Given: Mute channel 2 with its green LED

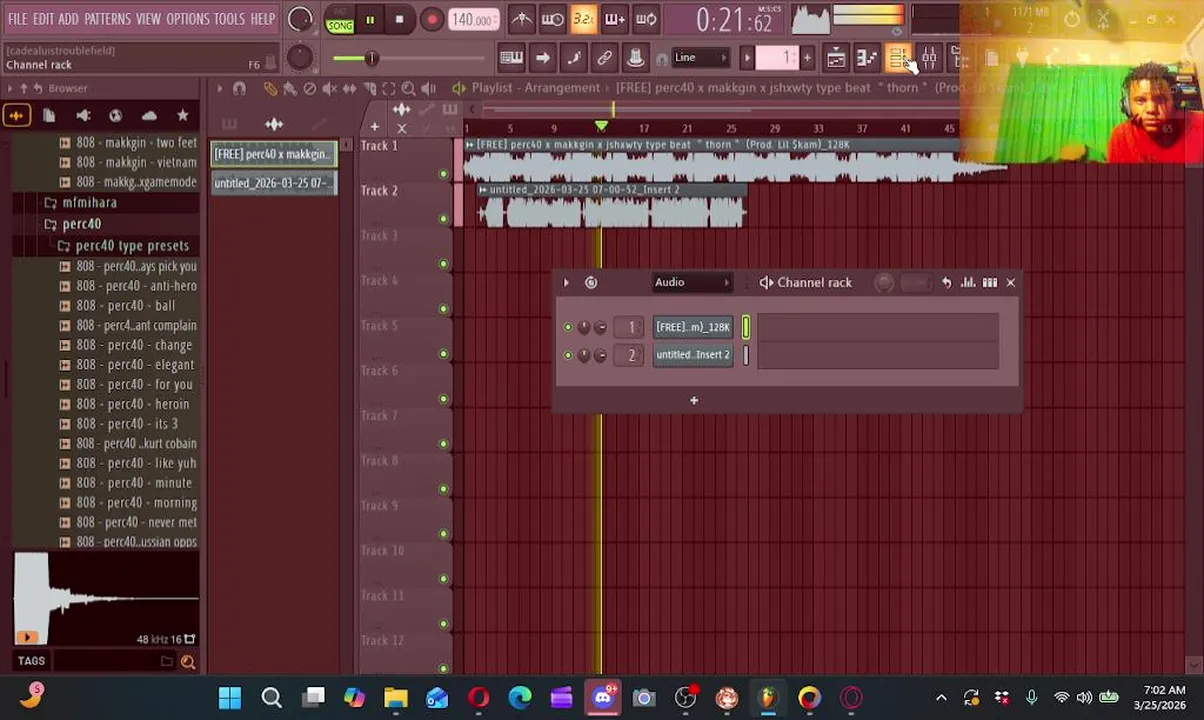Looking at the screenshot, I should coord(568,355).
